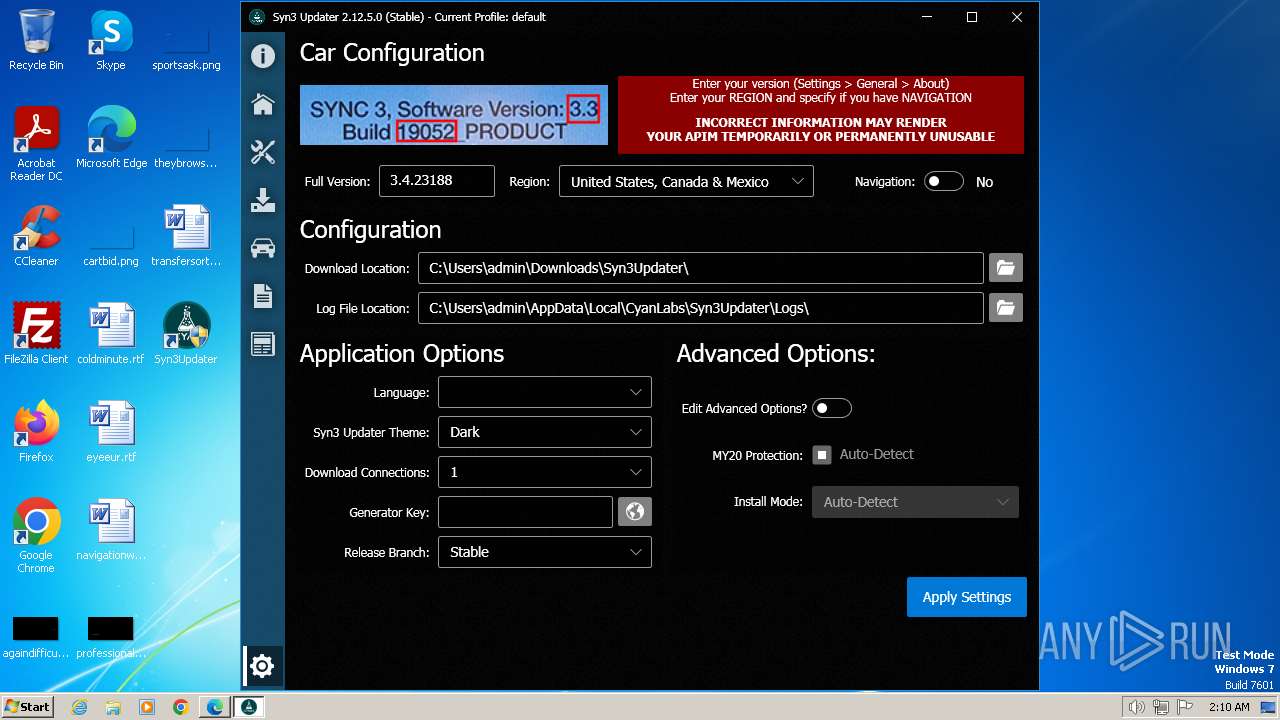Screen dimensions: 1280x720
Task: Open coldminute.rtf desktop file
Action: (x=111, y=334)
